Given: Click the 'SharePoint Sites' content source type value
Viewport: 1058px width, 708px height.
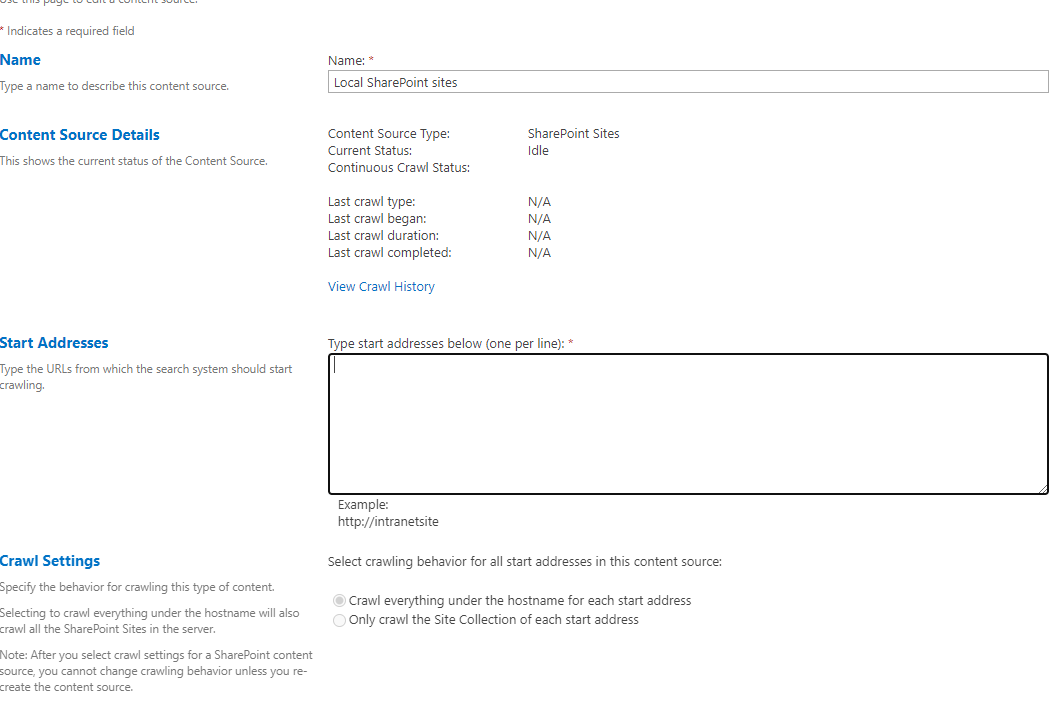Looking at the screenshot, I should (573, 133).
